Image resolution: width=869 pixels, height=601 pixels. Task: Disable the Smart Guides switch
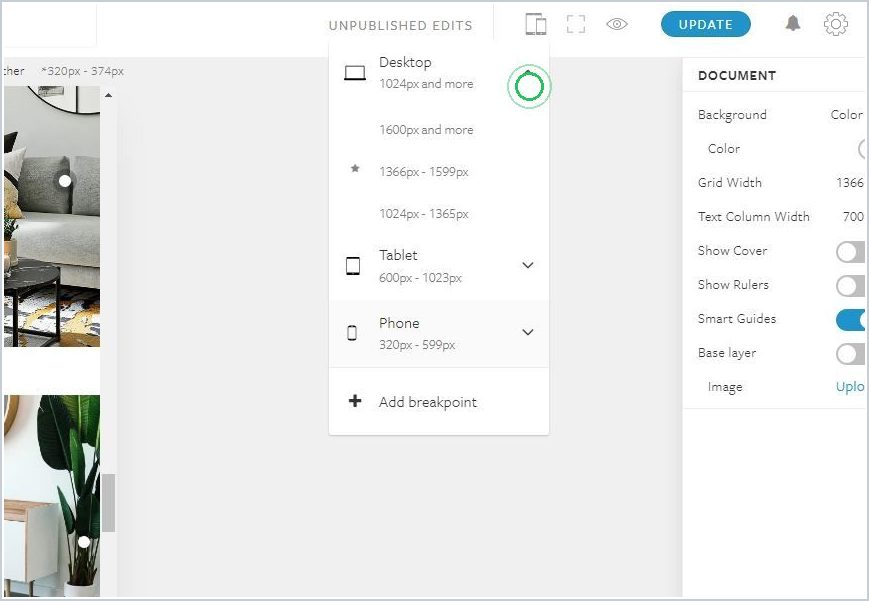point(851,320)
